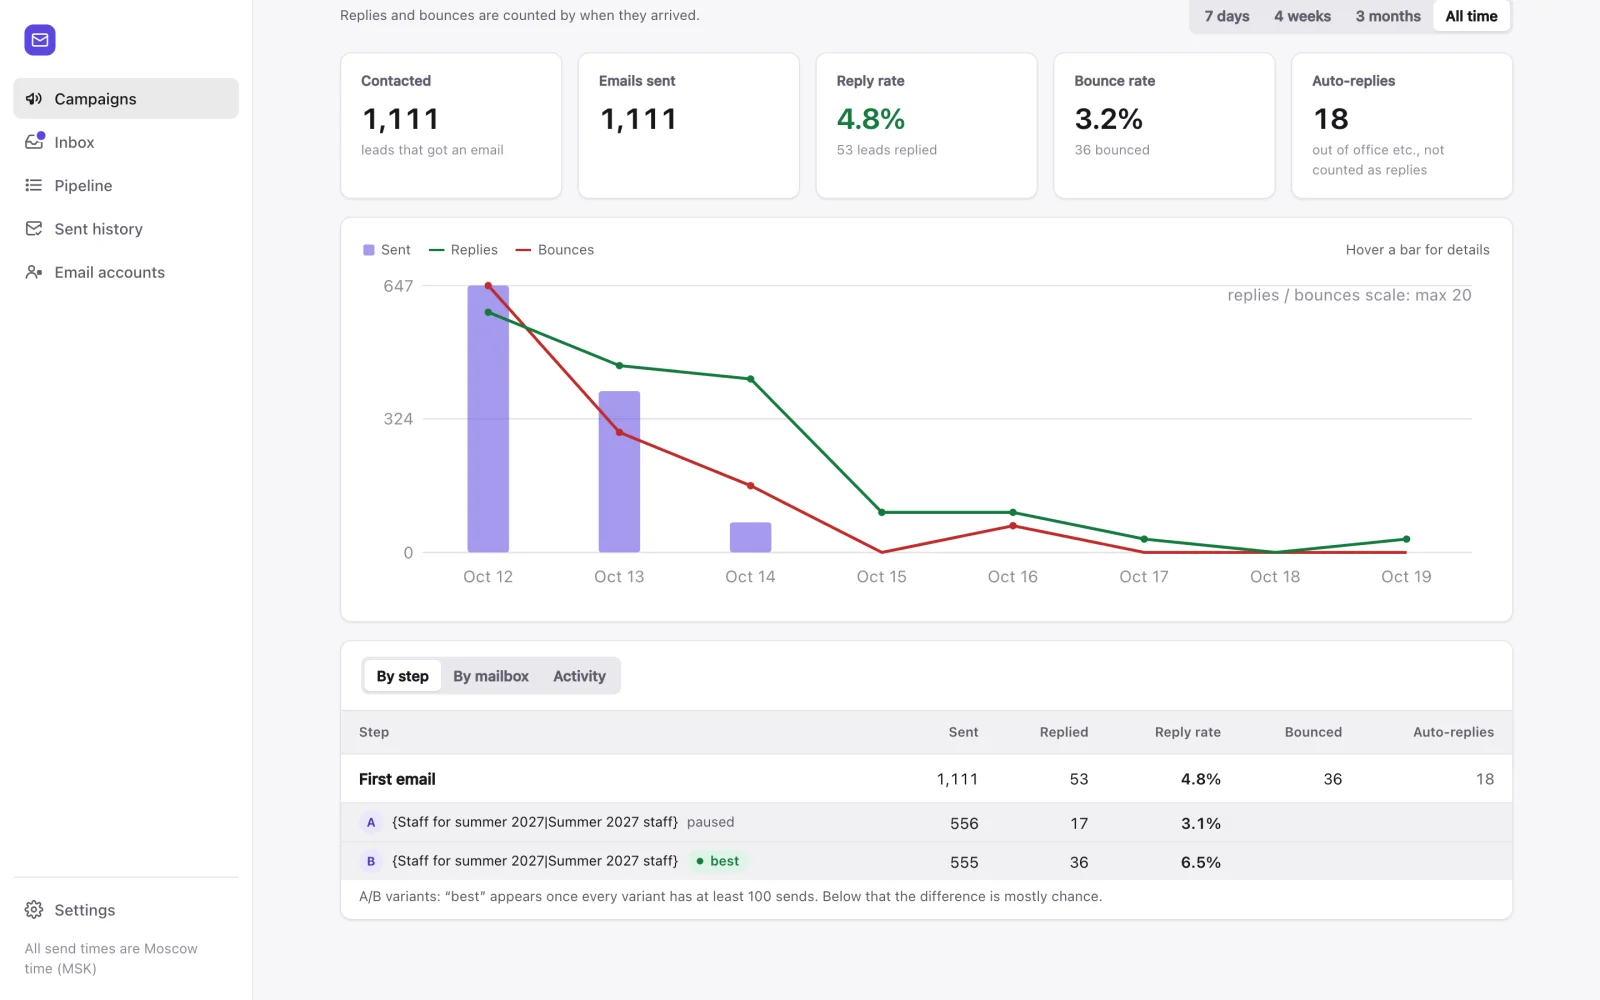Click the Oct 14 sent bar

(x=750, y=537)
